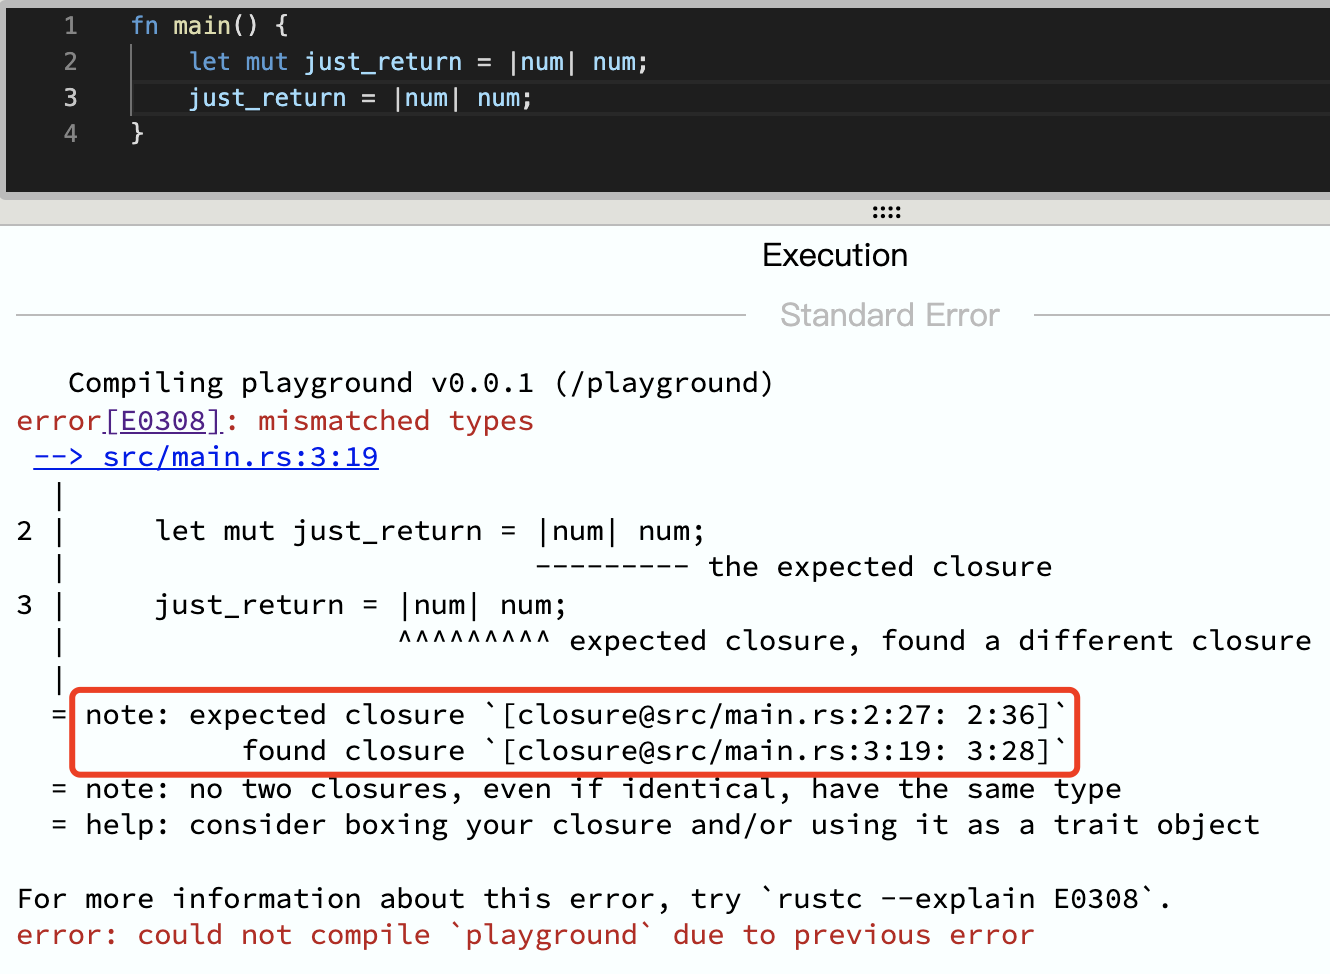This screenshot has height=974, width=1330.
Task: Click the closing brace on line 4
Action: [137, 134]
